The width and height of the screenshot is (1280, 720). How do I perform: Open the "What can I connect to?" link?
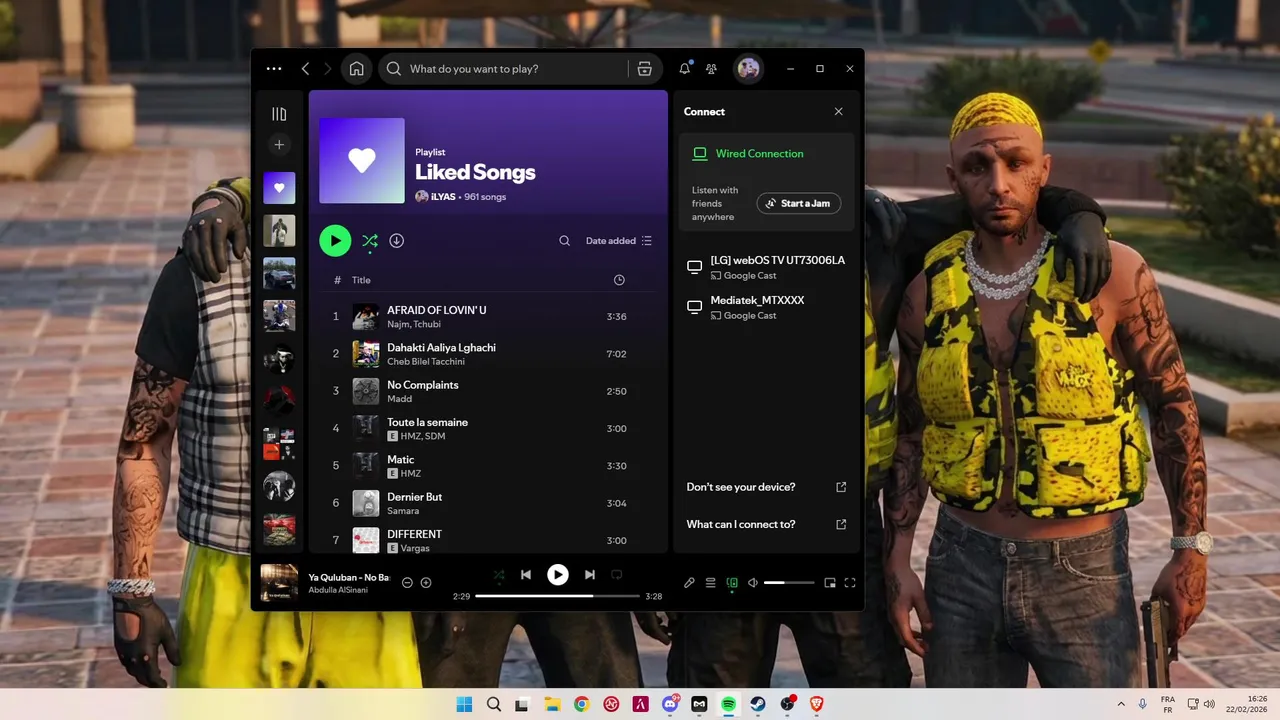tap(767, 524)
